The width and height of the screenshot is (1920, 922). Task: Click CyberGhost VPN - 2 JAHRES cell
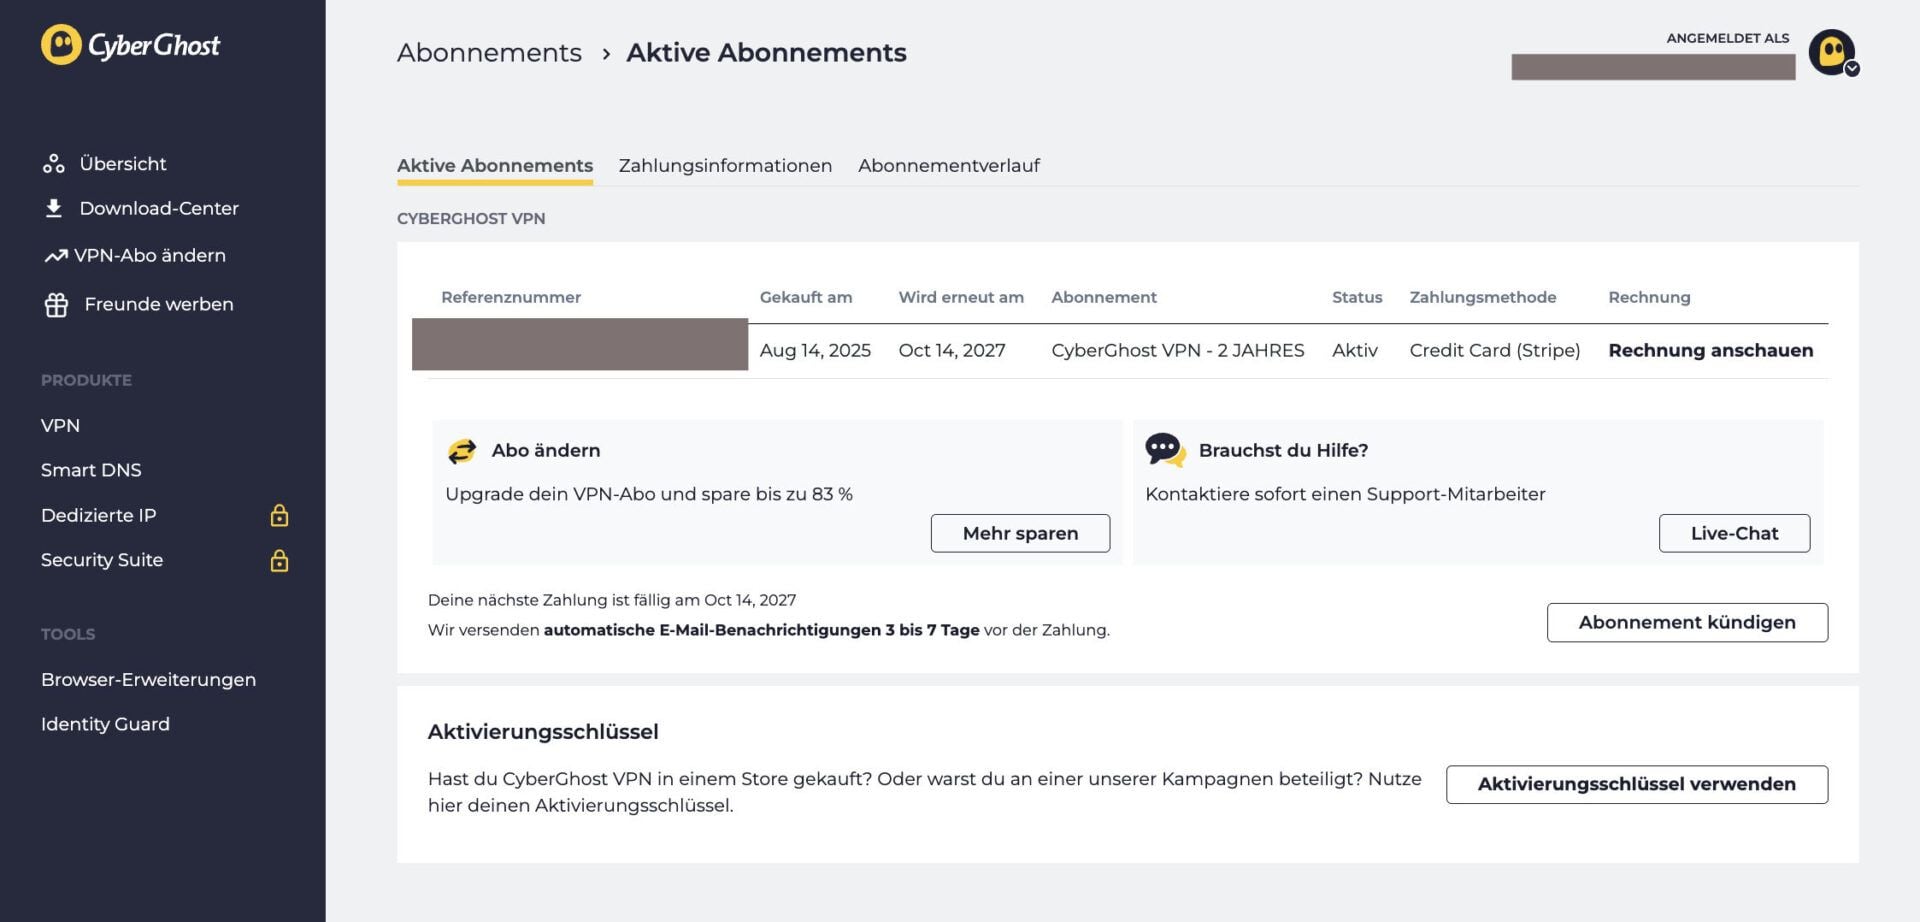click(x=1178, y=350)
